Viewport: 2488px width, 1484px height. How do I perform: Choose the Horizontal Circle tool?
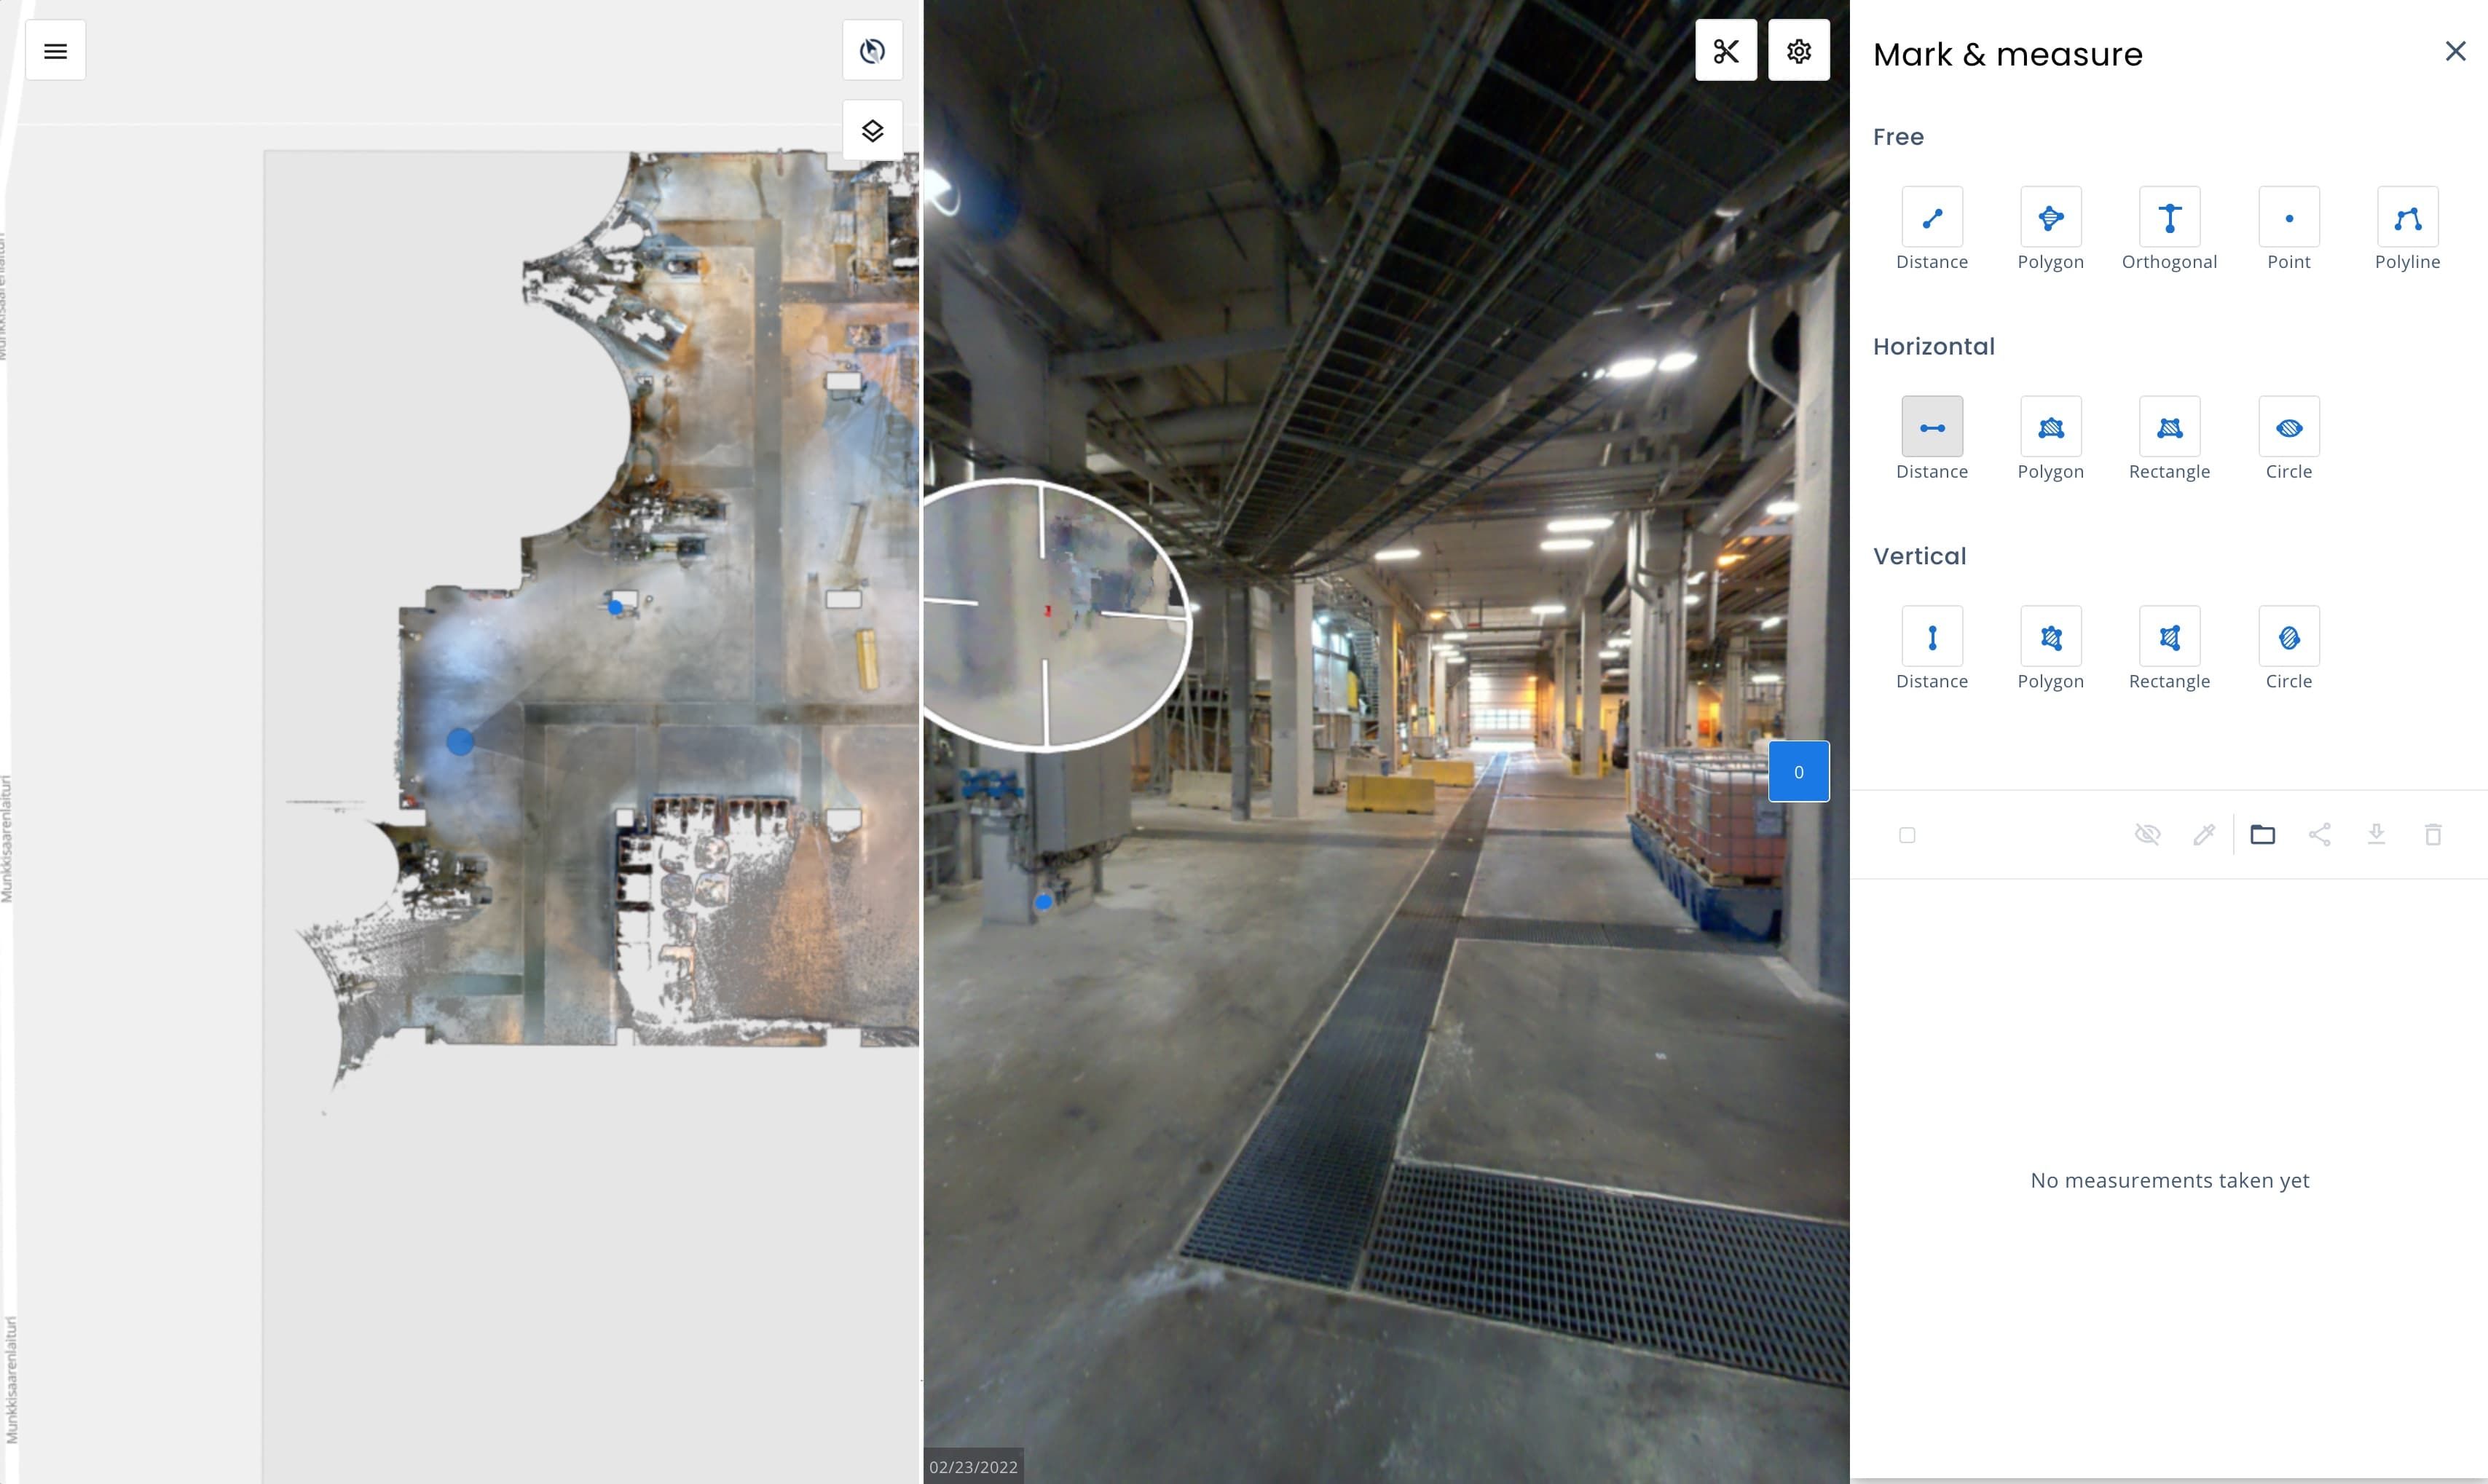[2288, 427]
